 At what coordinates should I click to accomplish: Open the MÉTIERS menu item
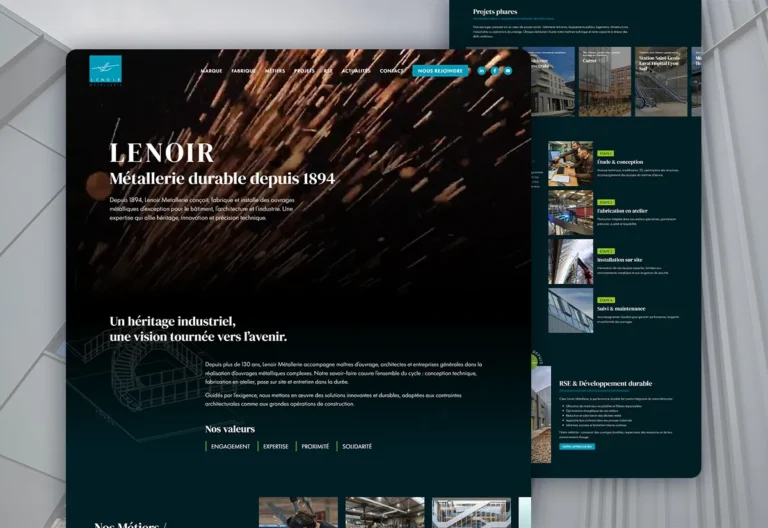click(275, 71)
